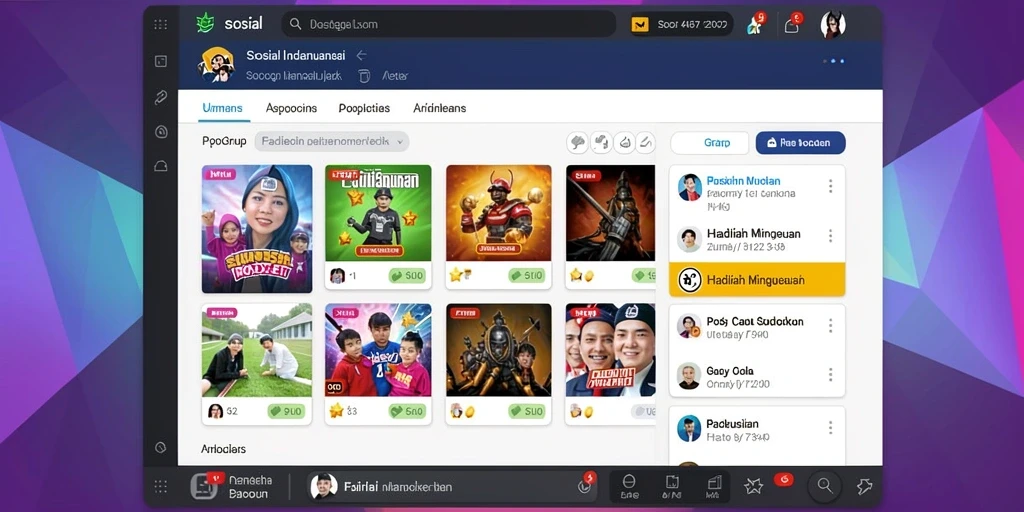This screenshot has height=512, width=1024.
Task: Select the Pooploties tab
Action: (x=364, y=108)
